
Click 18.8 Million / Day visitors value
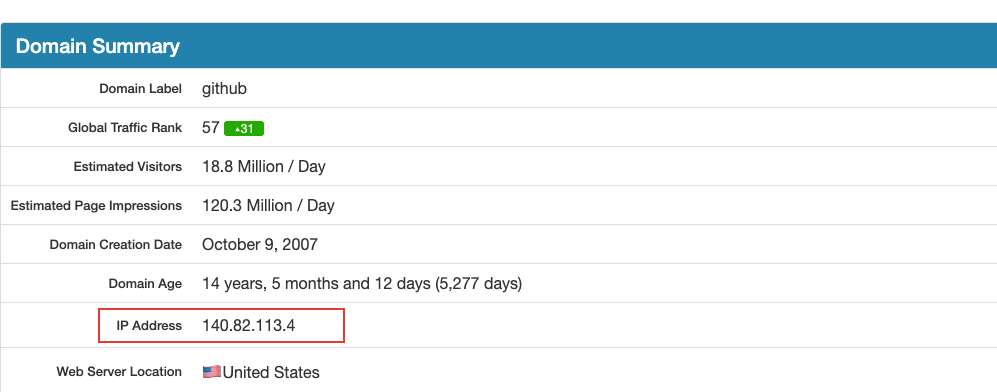(264, 167)
